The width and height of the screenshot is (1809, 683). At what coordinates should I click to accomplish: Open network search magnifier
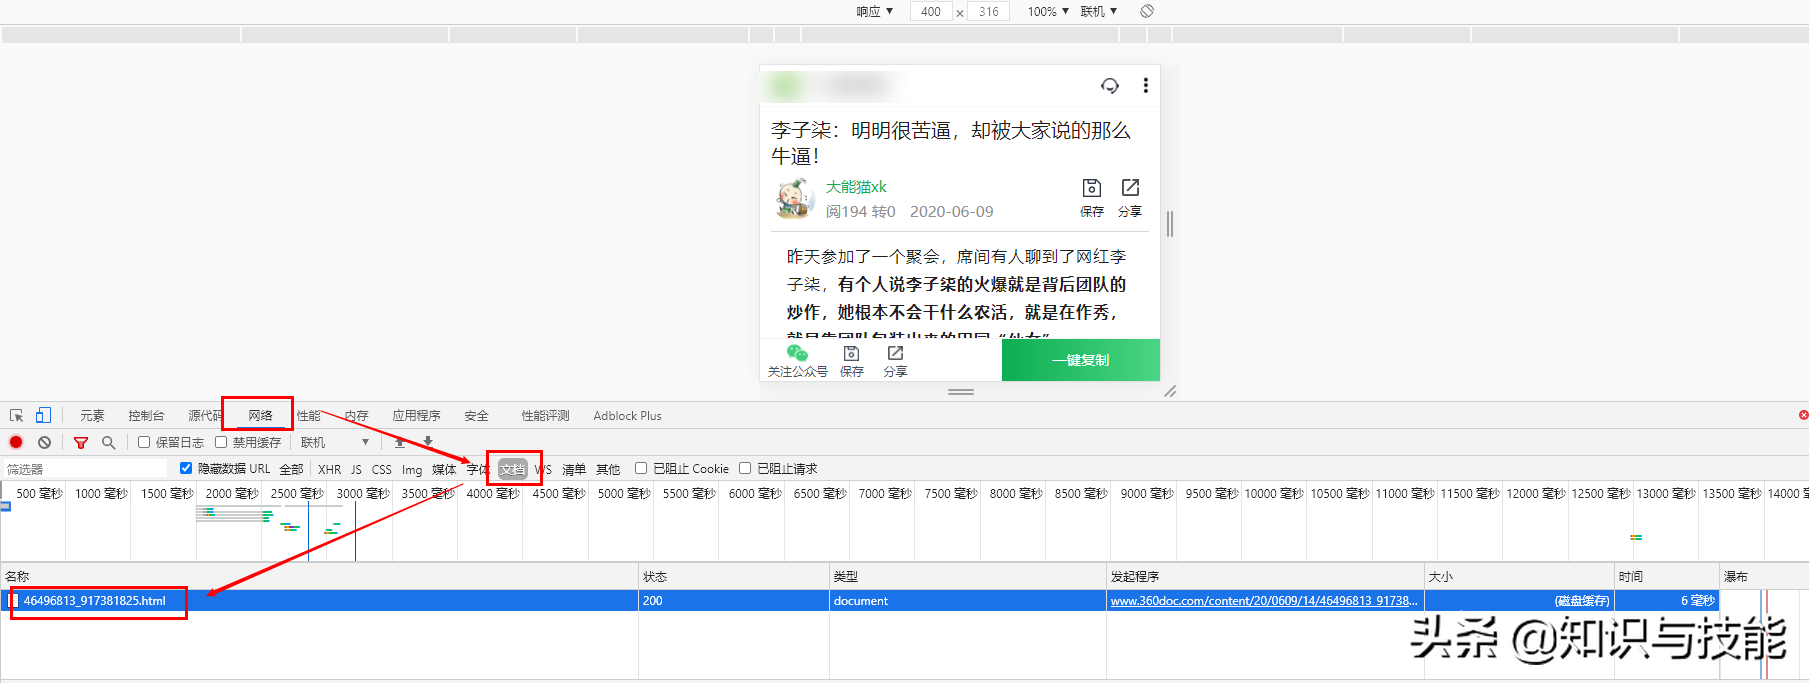point(108,442)
